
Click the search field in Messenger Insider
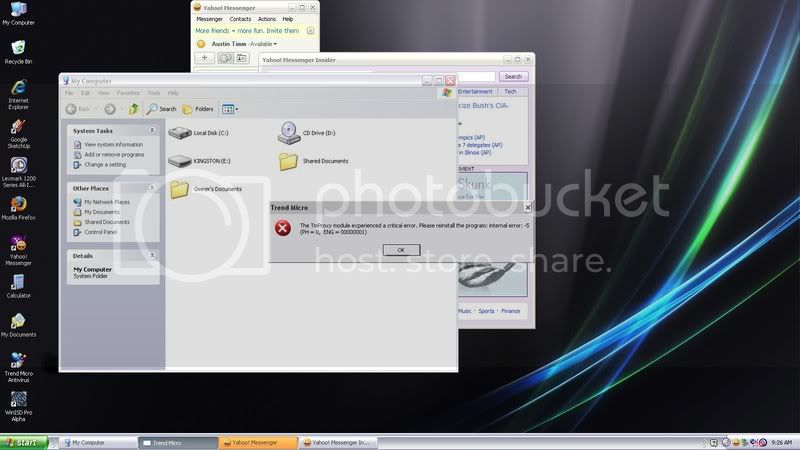coord(477,77)
